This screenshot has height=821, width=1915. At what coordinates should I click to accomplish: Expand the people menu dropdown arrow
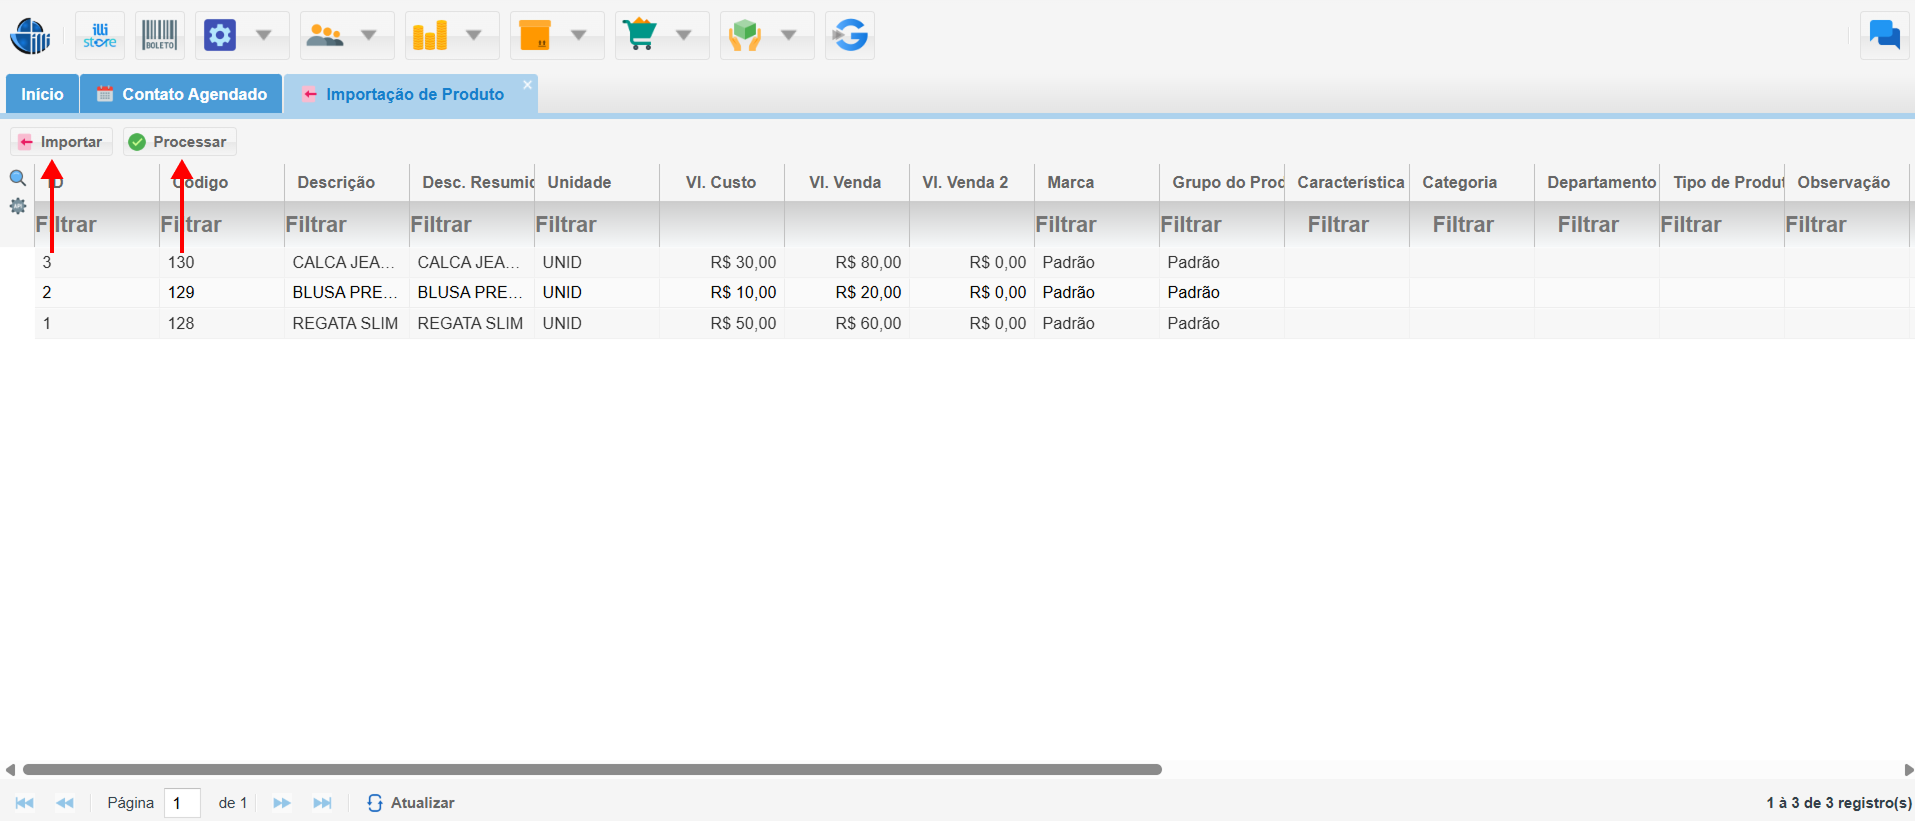point(369,36)
